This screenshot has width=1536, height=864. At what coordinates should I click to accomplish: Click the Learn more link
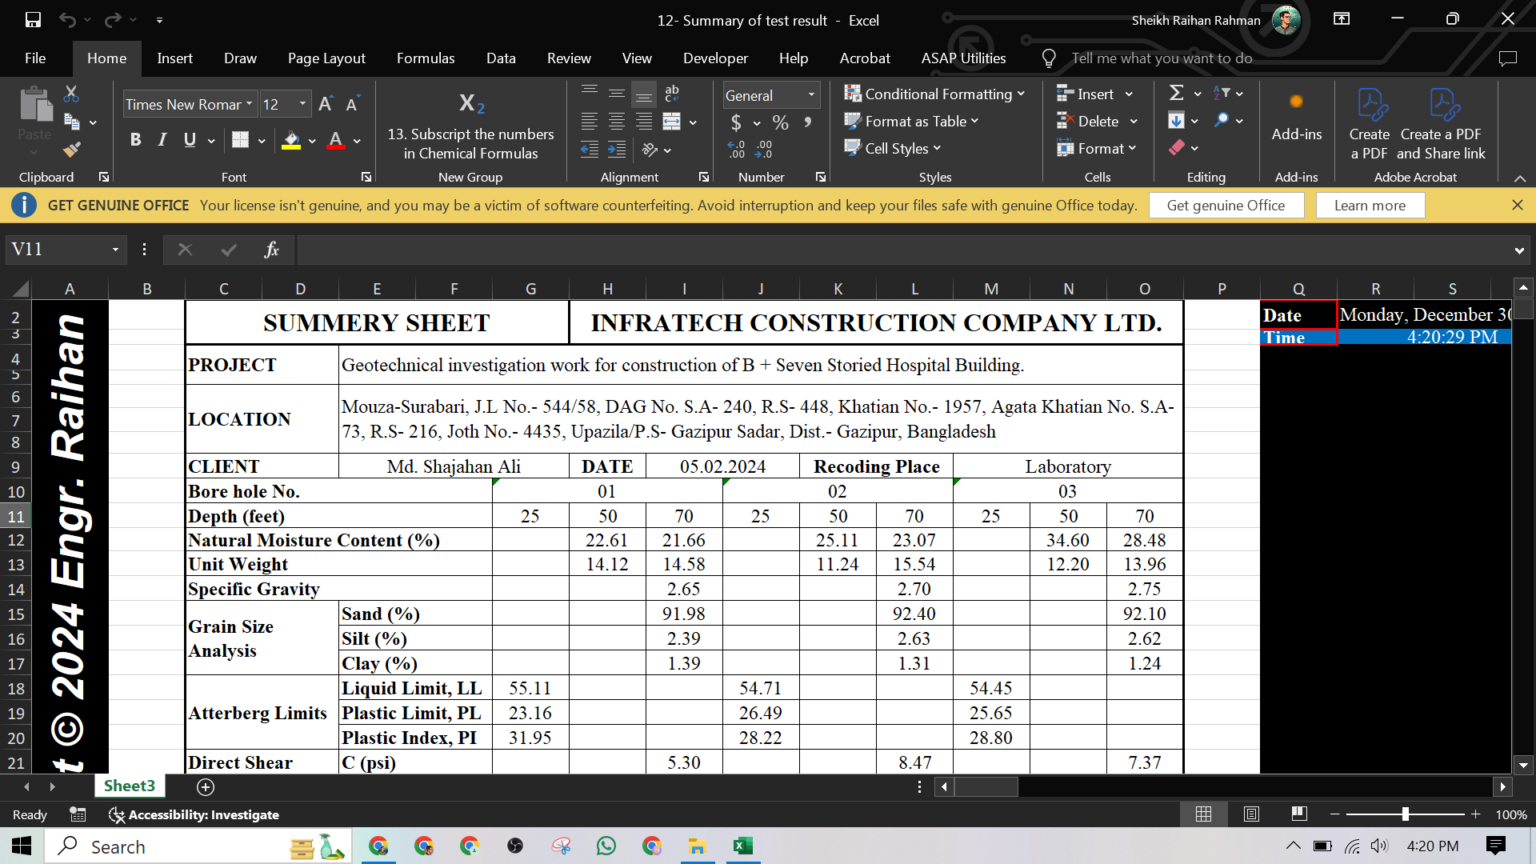pyautogui.click(x=1370, y=205)
